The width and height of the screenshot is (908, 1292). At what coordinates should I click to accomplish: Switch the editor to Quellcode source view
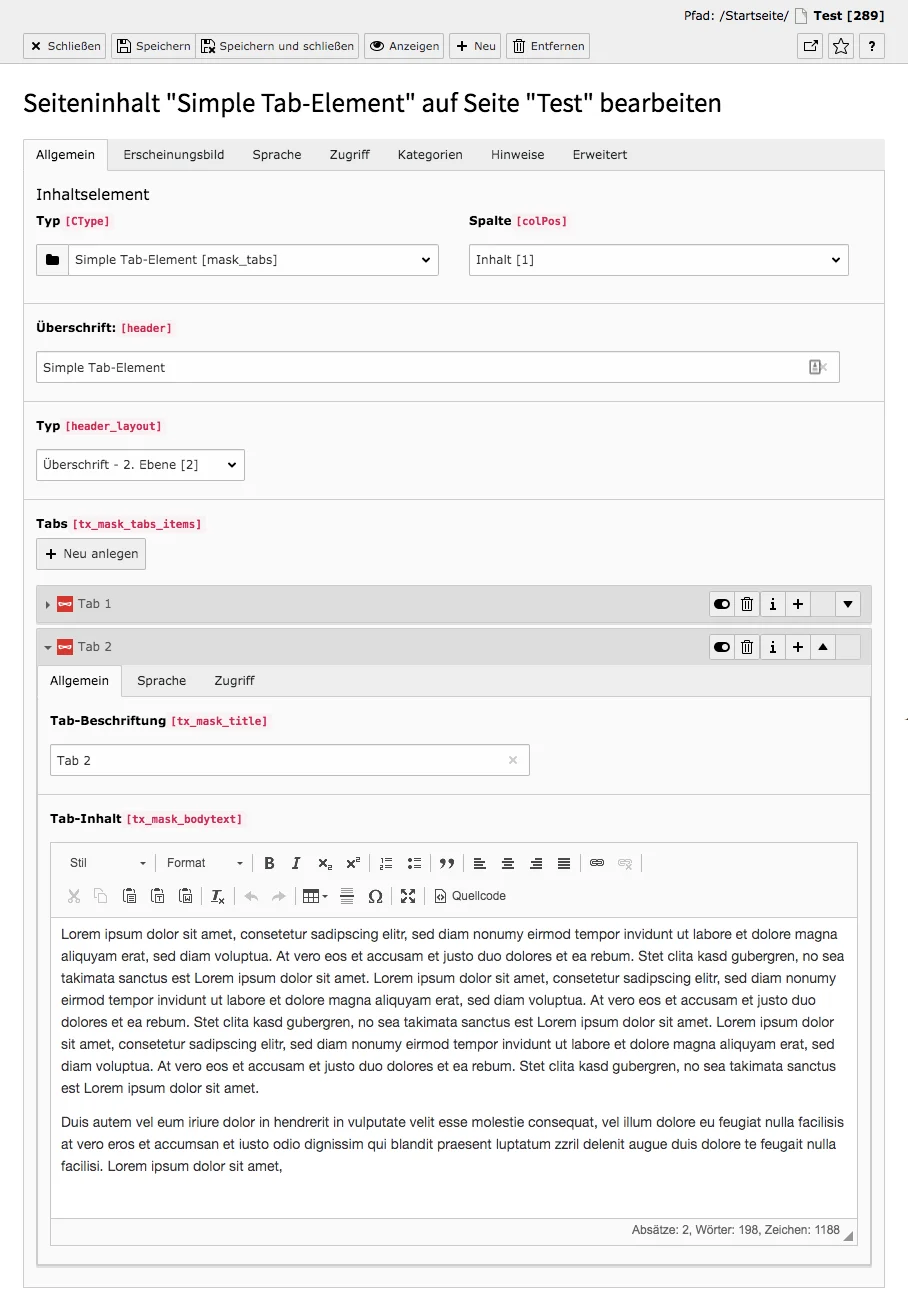[x=469, y=896]
